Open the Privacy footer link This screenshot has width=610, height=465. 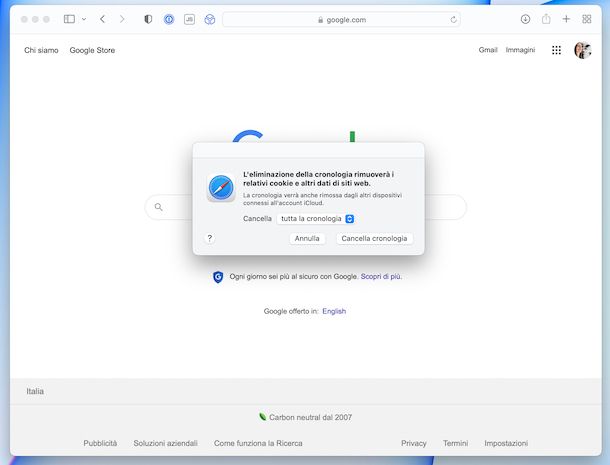coord(414,443)
